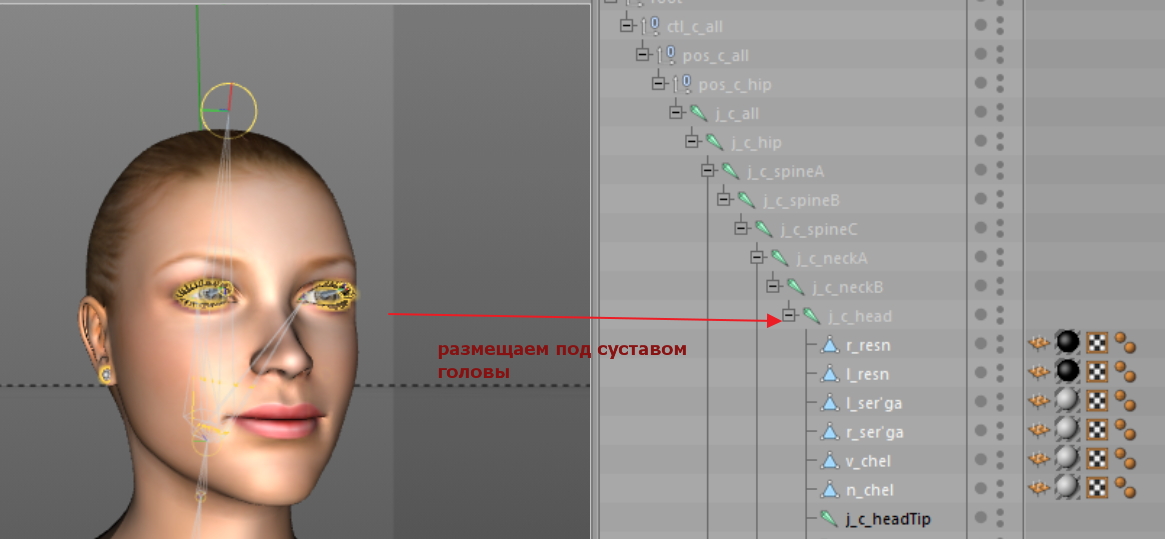The width and height of the screenshot is (1165, 539).
Task: Select the orange spheres tag on r_ser'ga
Action: pos(1125,432)
